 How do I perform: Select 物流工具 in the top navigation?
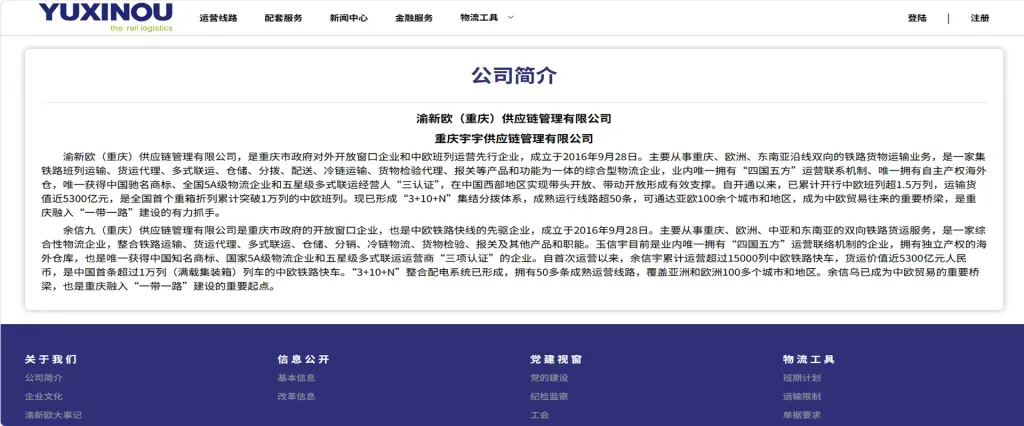pos(479,18)
